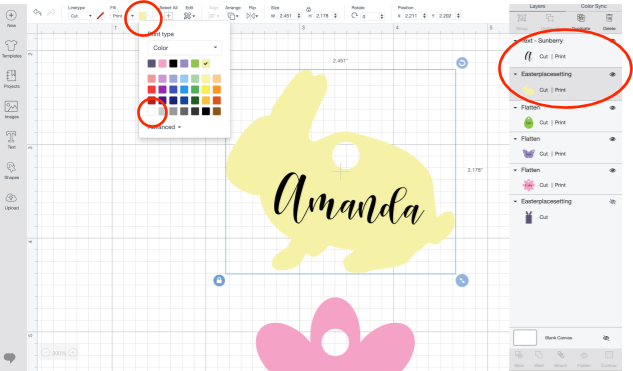Hide the green egg Flatten layer

tap(612, 108)
